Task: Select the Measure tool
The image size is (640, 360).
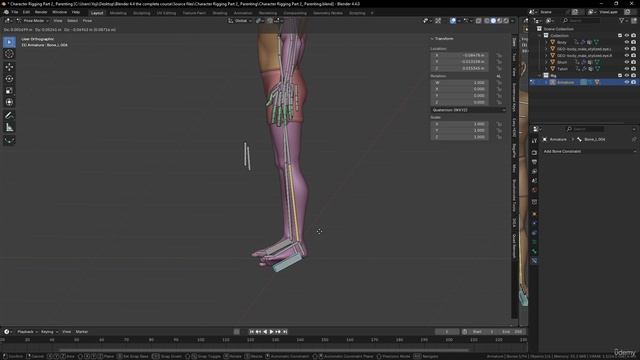Action: coord(9,128)
